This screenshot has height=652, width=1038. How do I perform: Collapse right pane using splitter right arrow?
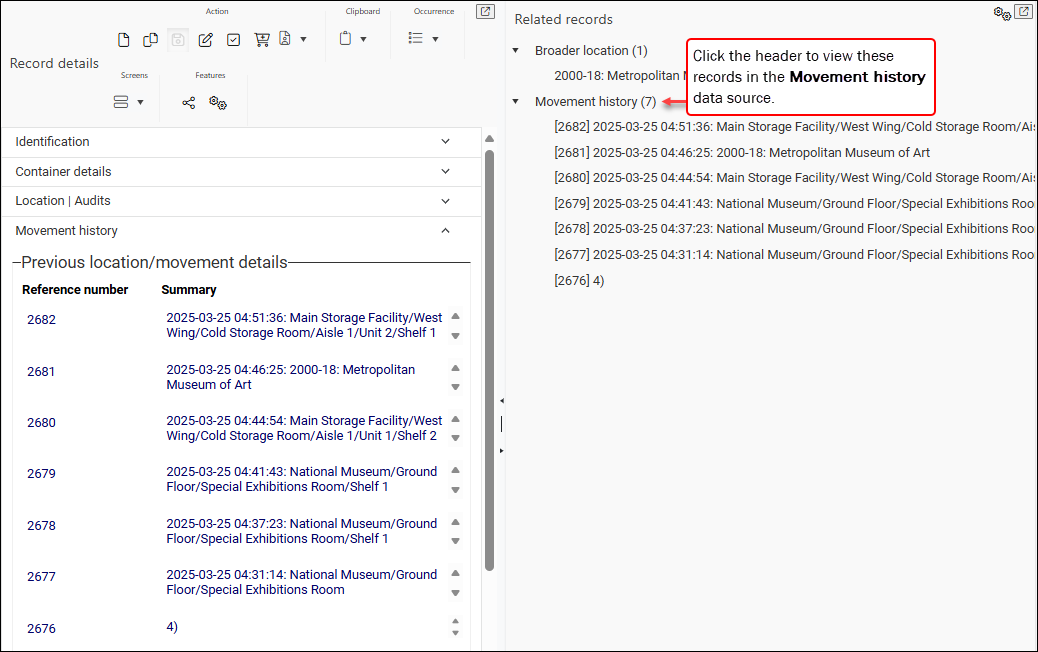(502, 451)
